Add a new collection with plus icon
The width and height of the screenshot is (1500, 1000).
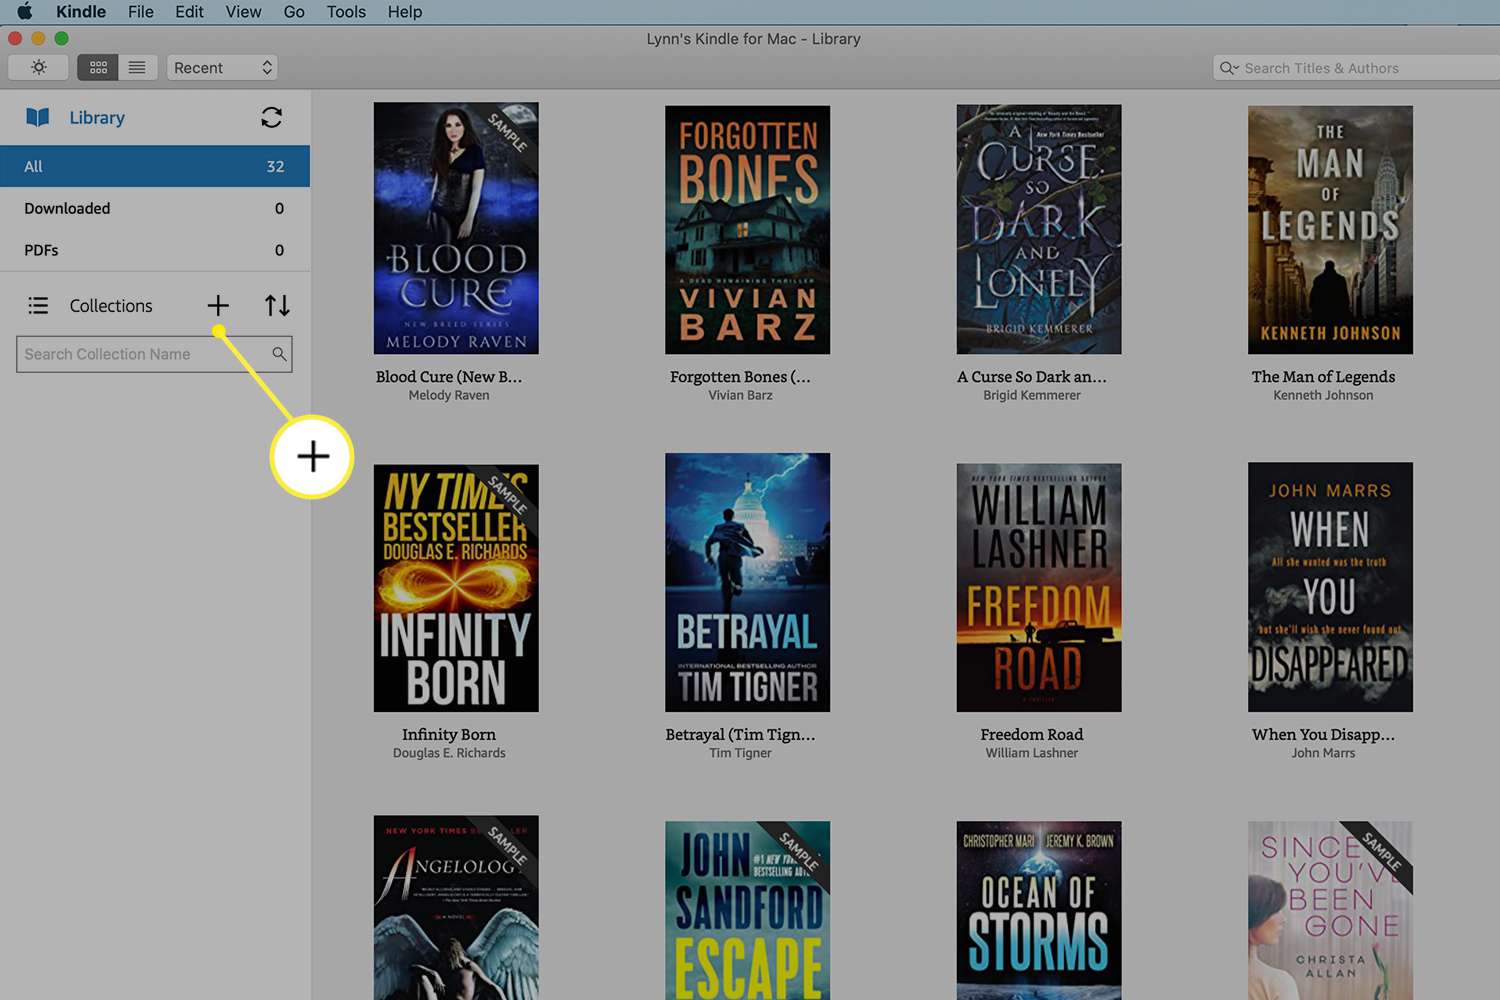218,305
